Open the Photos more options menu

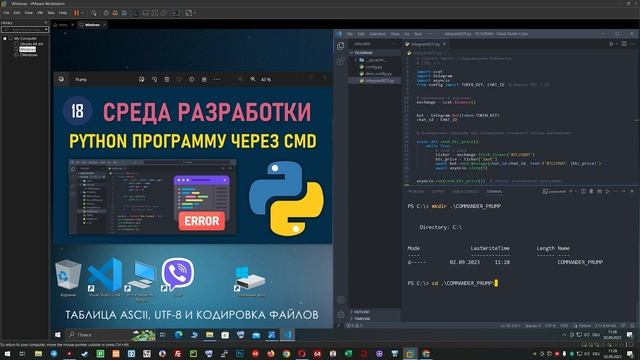point(217,79)
